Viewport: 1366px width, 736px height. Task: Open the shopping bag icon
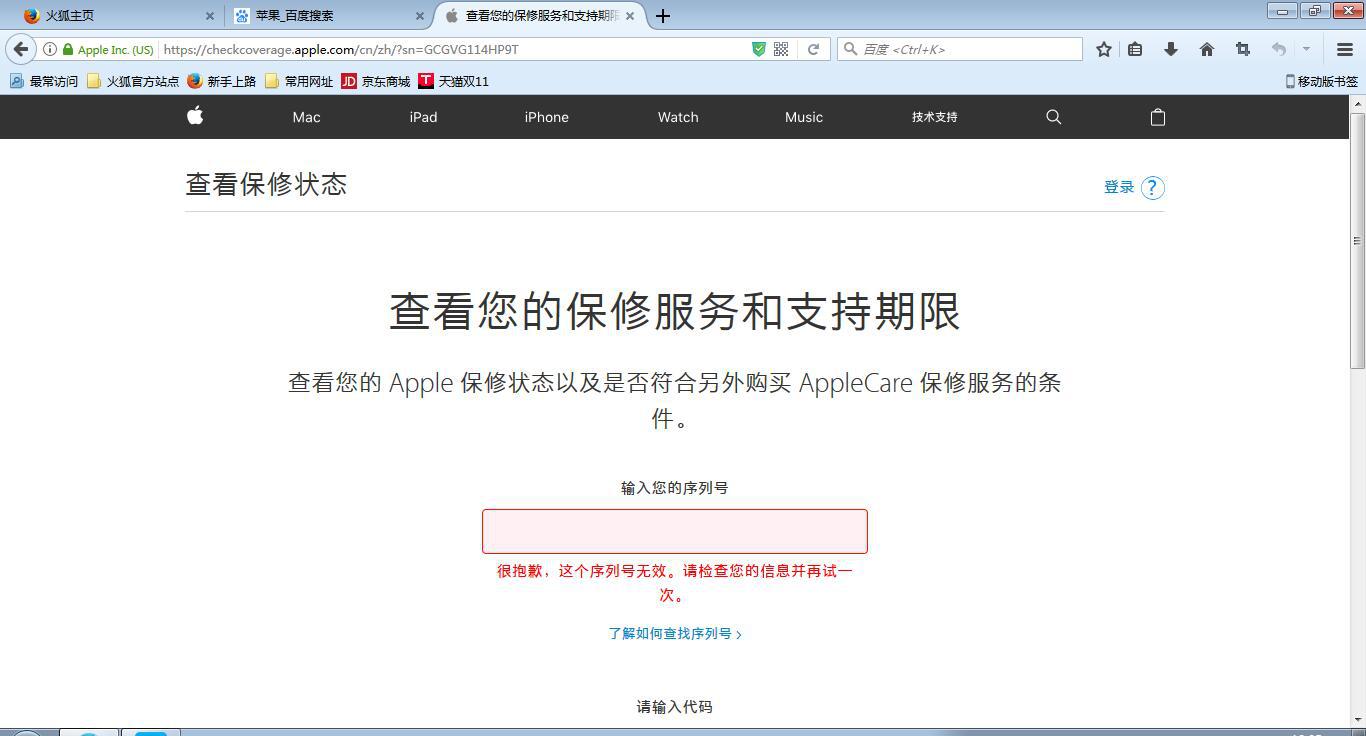point(1157,117)
